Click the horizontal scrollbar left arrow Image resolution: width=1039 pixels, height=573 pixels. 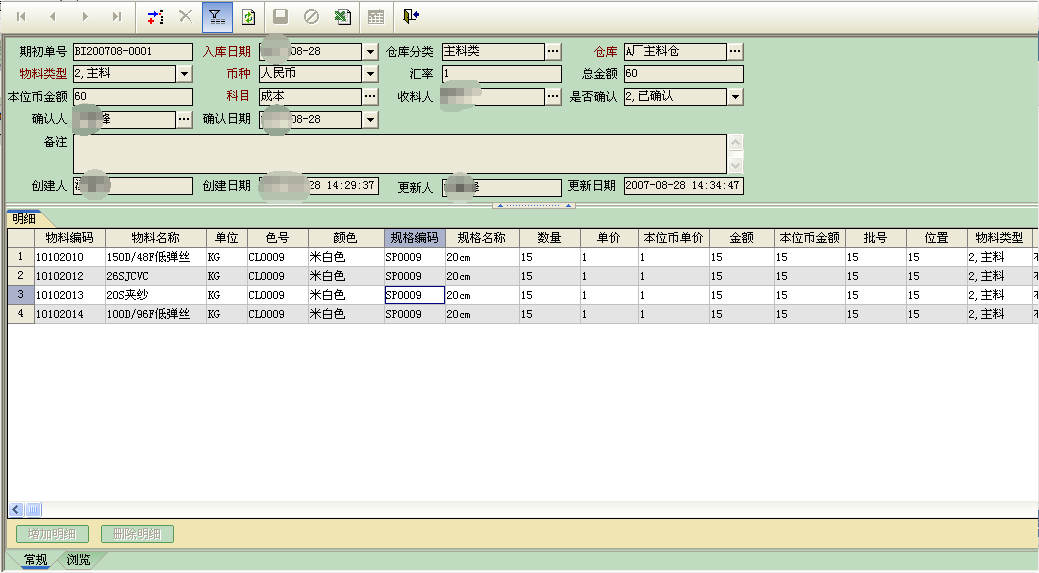16,509
